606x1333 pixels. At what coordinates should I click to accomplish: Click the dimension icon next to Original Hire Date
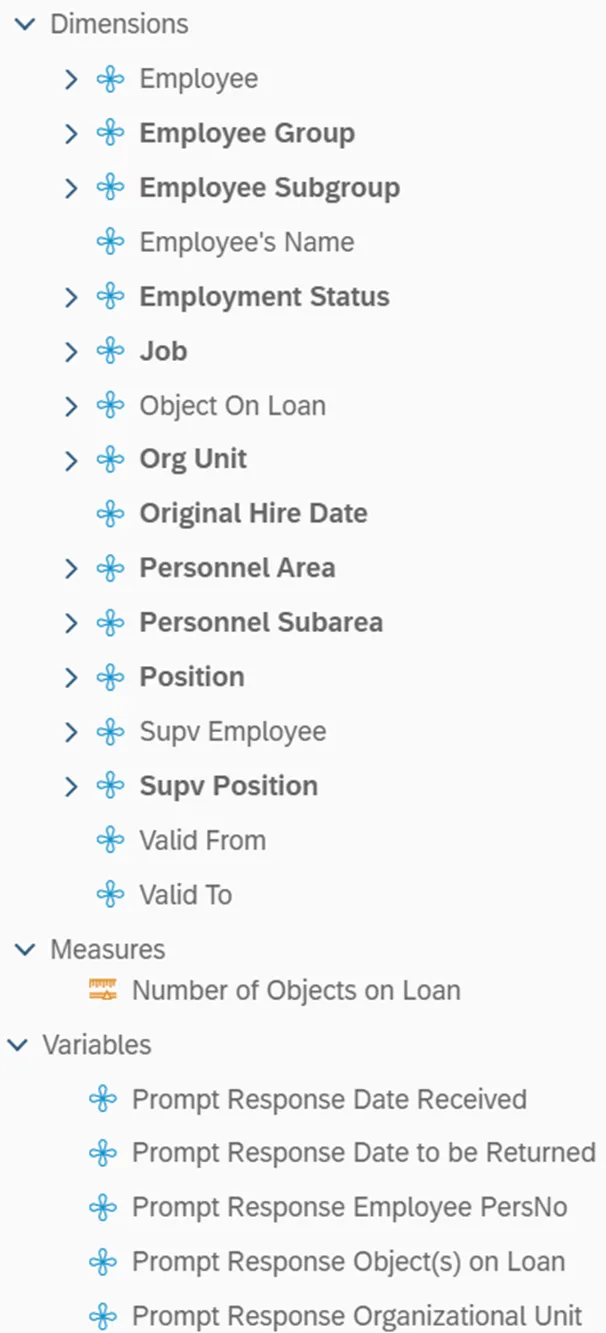pos(110,514)
